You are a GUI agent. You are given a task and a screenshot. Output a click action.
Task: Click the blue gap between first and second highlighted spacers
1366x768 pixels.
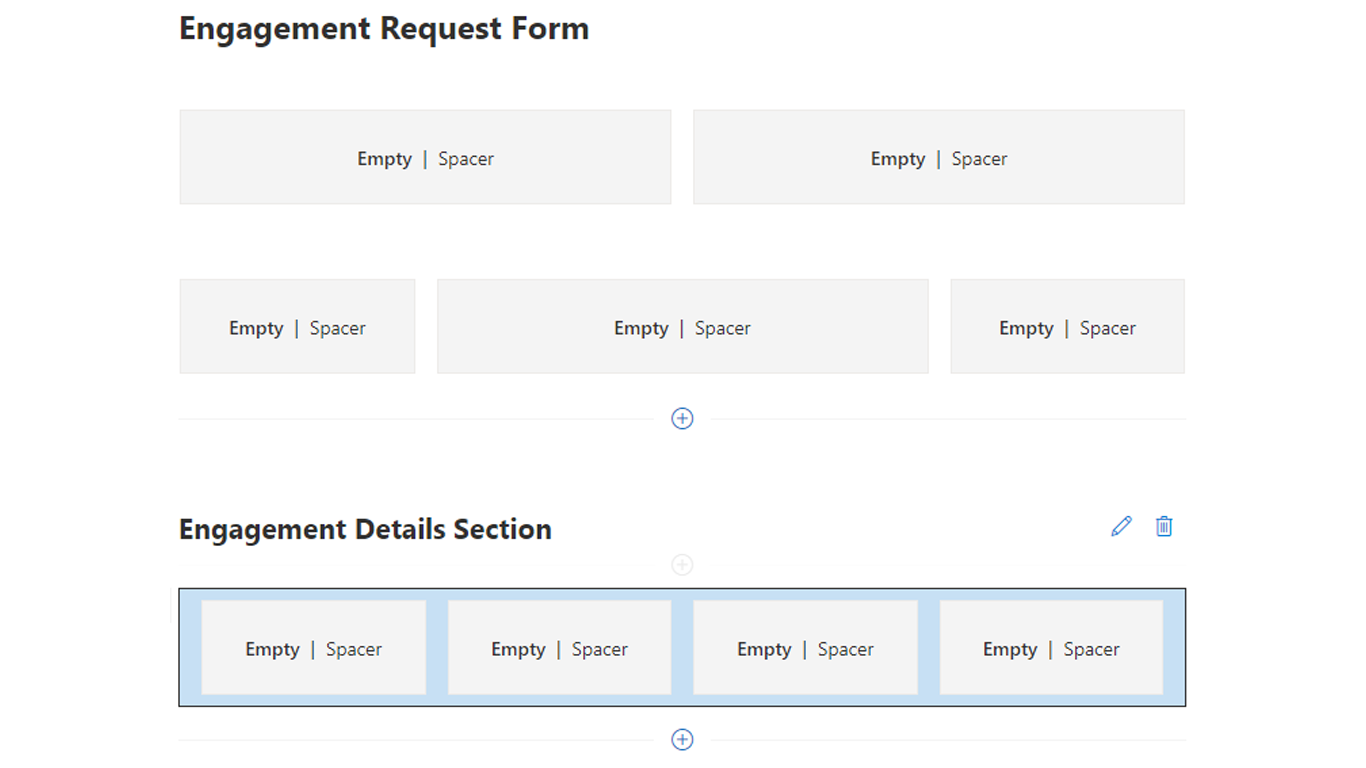click(x=437, y=648)
